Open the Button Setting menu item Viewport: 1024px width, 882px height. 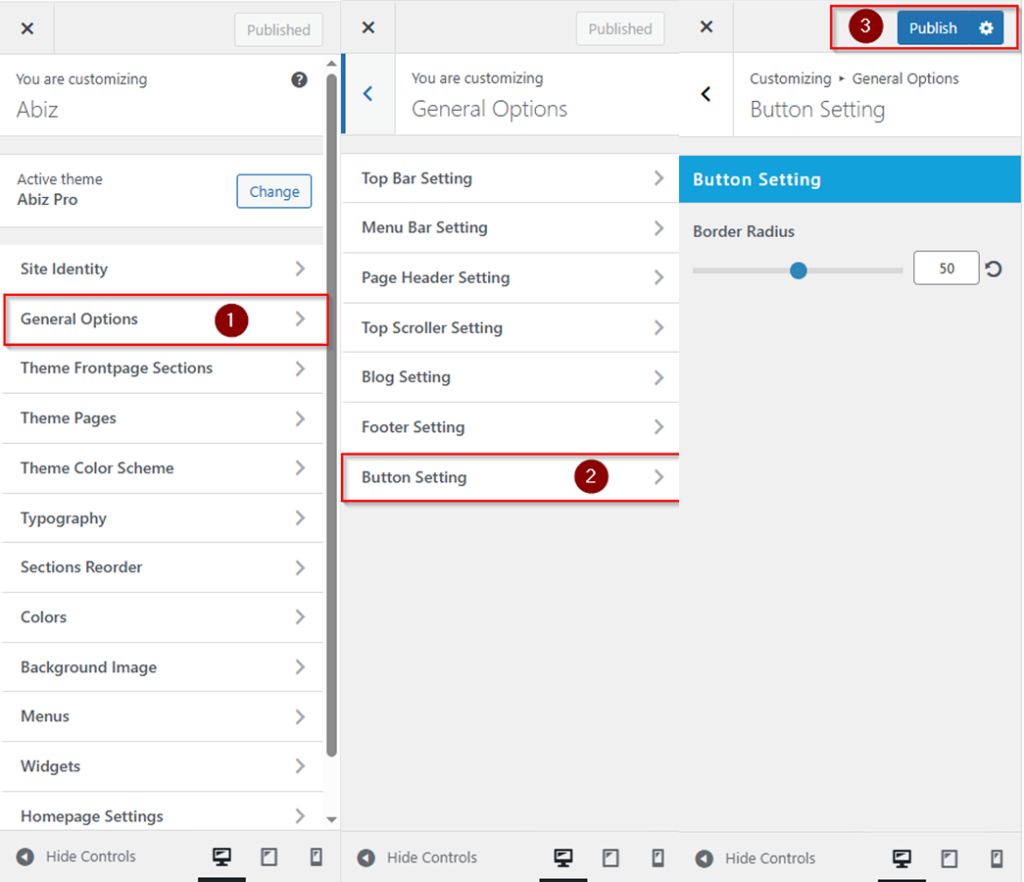point(510,477)
